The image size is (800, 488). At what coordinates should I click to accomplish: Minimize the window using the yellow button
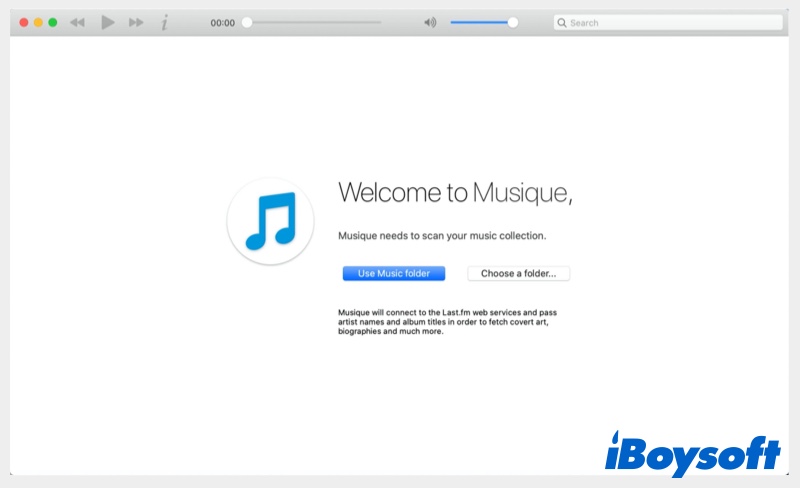38,22
